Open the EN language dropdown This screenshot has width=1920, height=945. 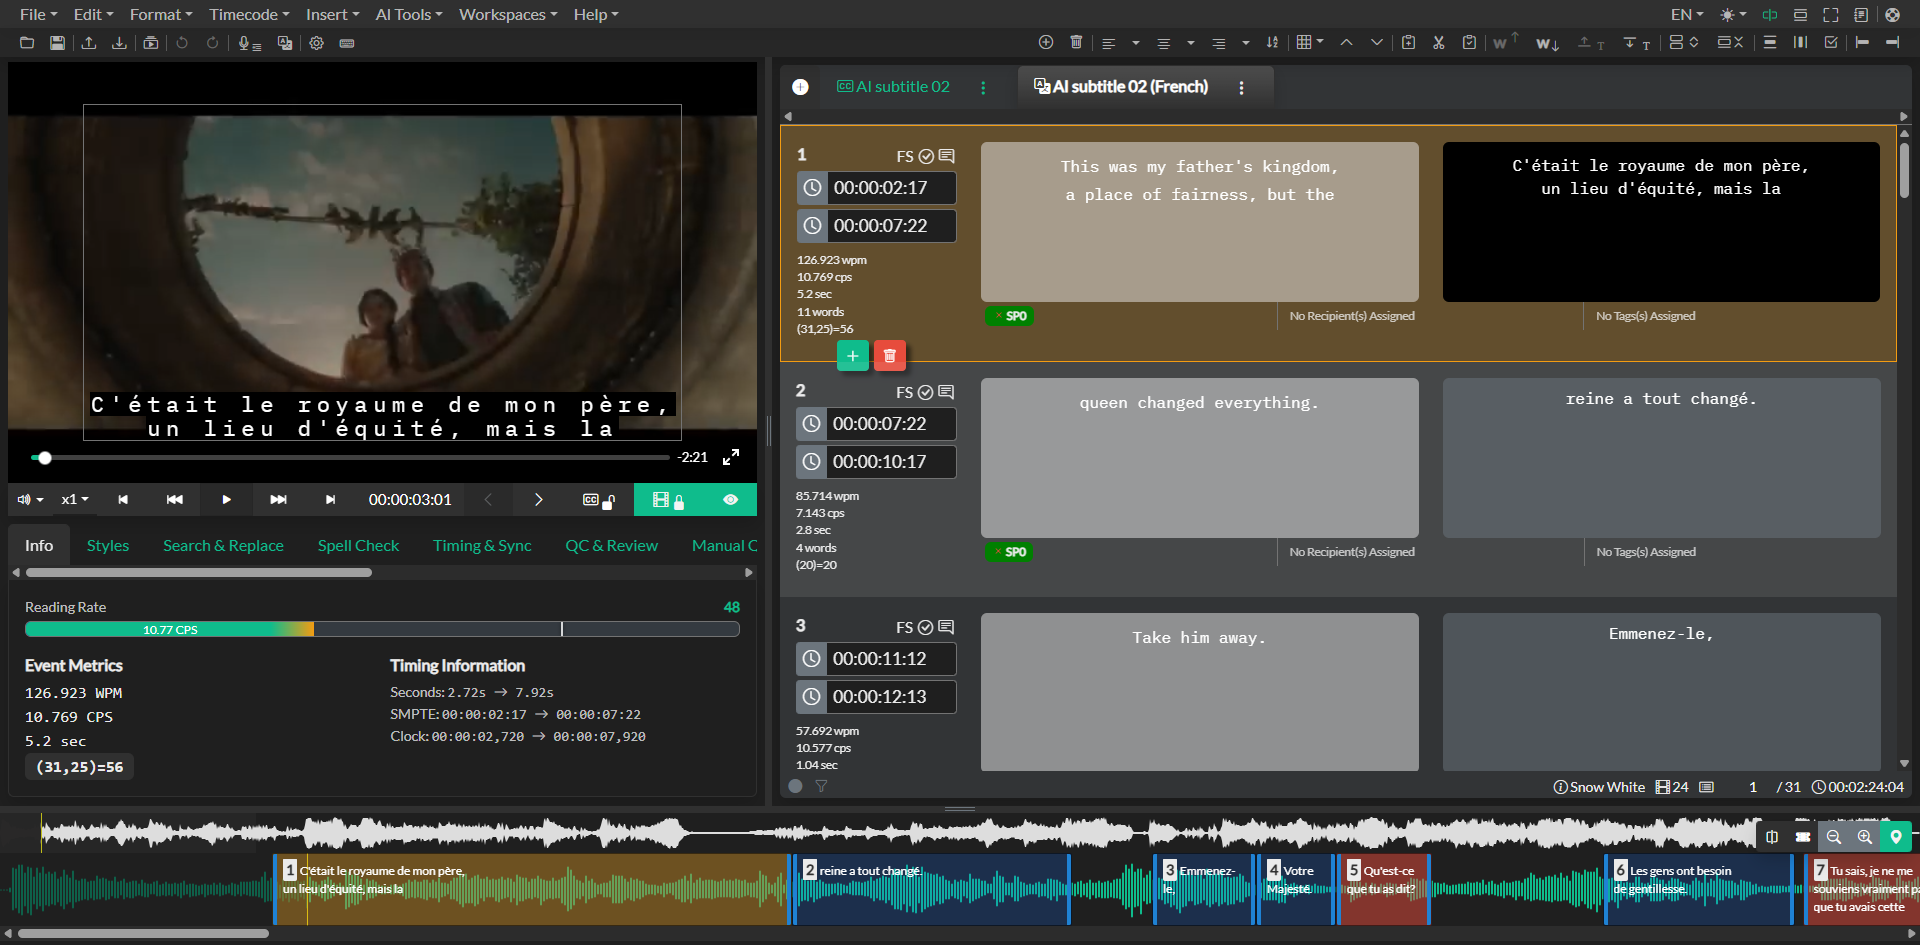[x=1686, y=15]
